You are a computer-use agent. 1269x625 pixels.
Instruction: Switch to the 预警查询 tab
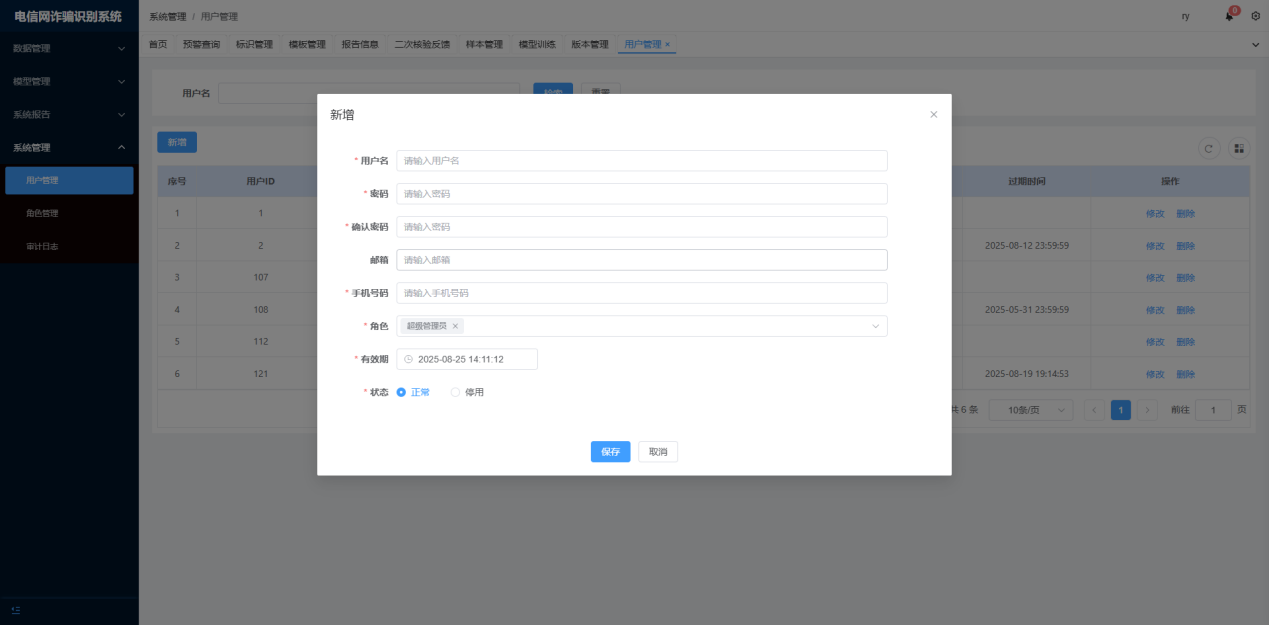201,45
